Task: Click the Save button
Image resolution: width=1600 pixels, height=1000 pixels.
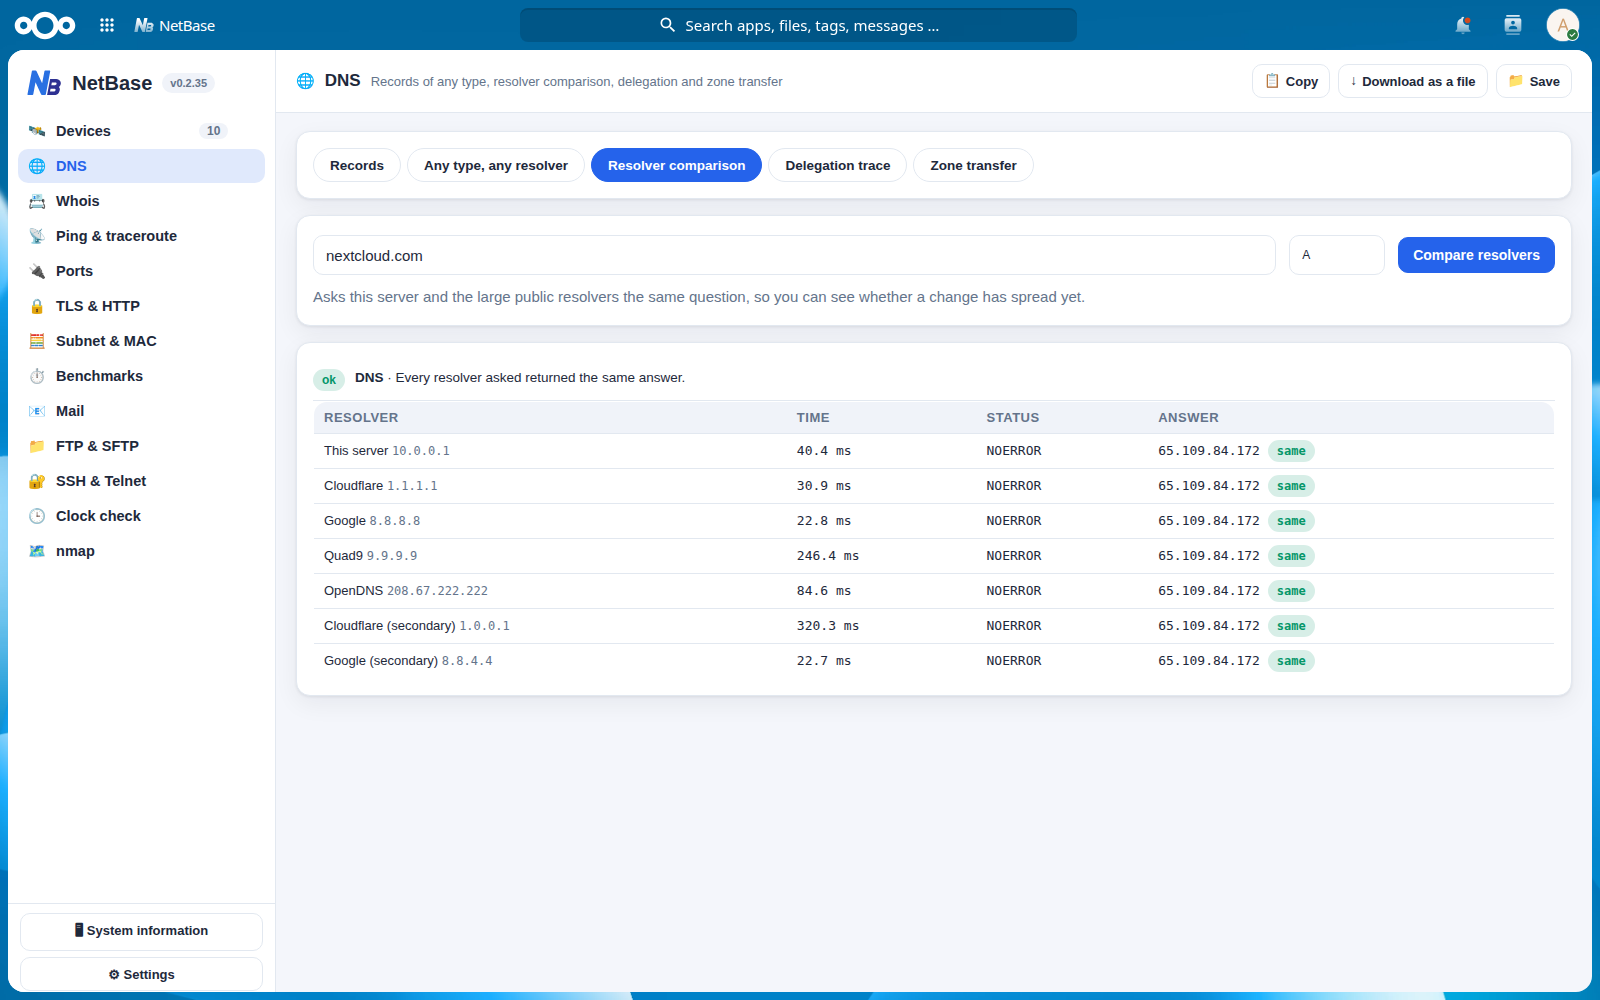Action: tap(1534, 81)
